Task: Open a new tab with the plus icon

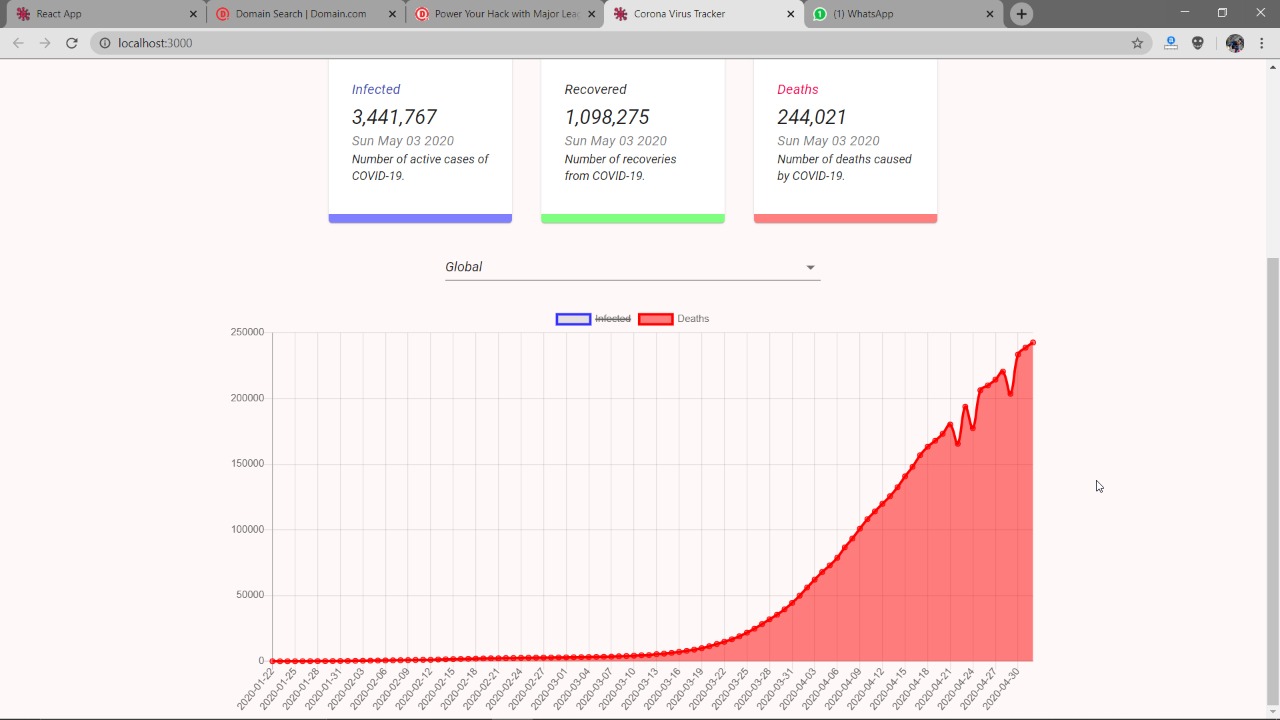Action: [x=1021, y=14]
